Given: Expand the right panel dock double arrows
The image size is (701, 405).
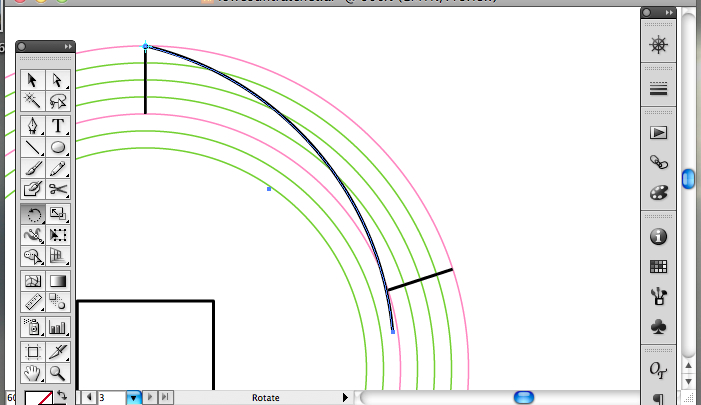Looking at the screenshot, I should (669, 13).
